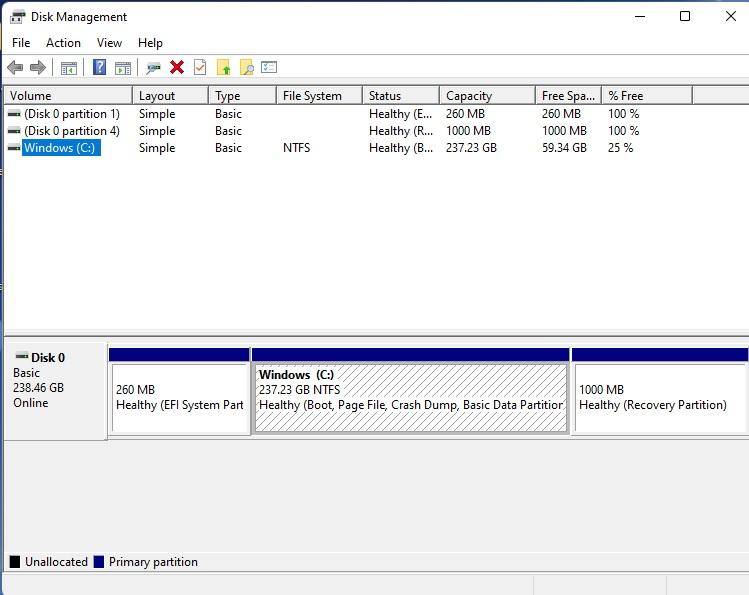Viewport: 749px width, 595px height.
Task: Select Disk 0 partition 4 in list
Action: [71, 131]
